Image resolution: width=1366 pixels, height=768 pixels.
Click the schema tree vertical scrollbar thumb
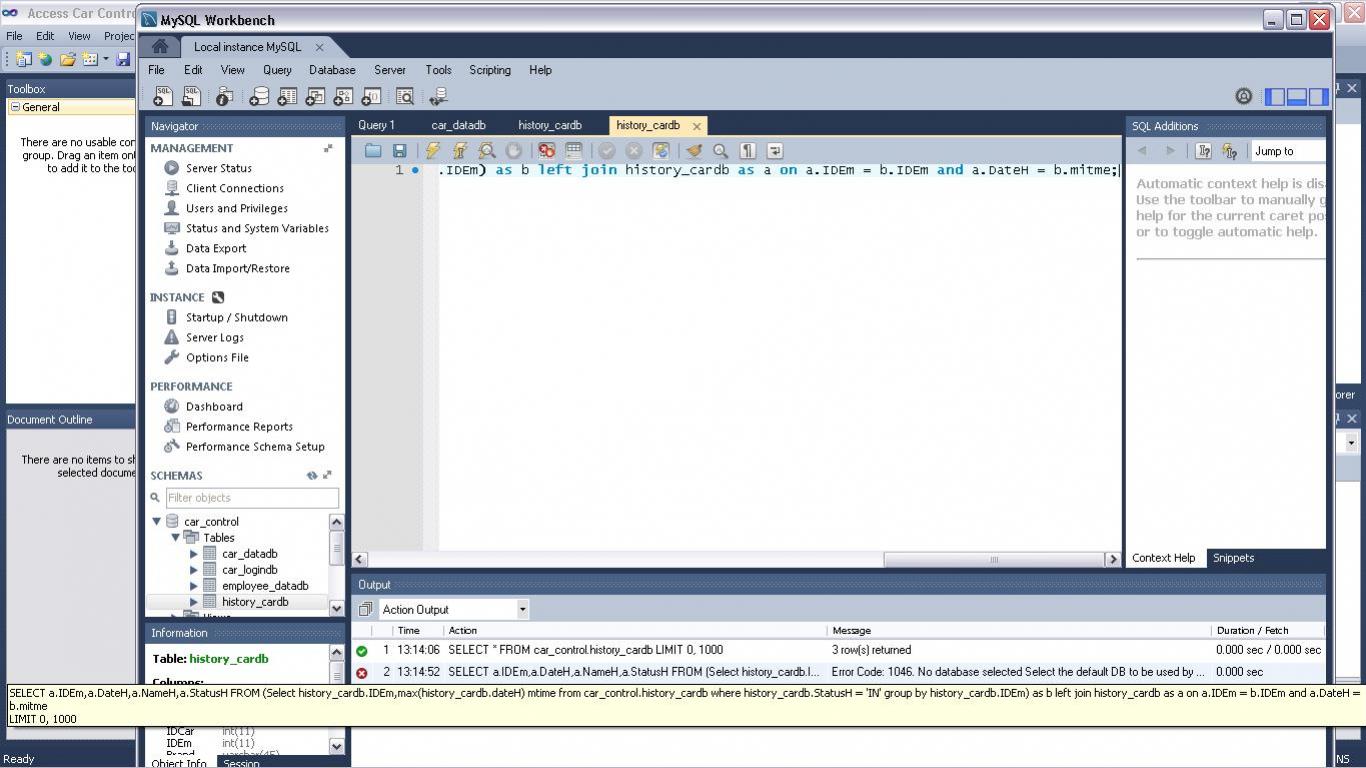pyautogui.click(x=336, y=547)
